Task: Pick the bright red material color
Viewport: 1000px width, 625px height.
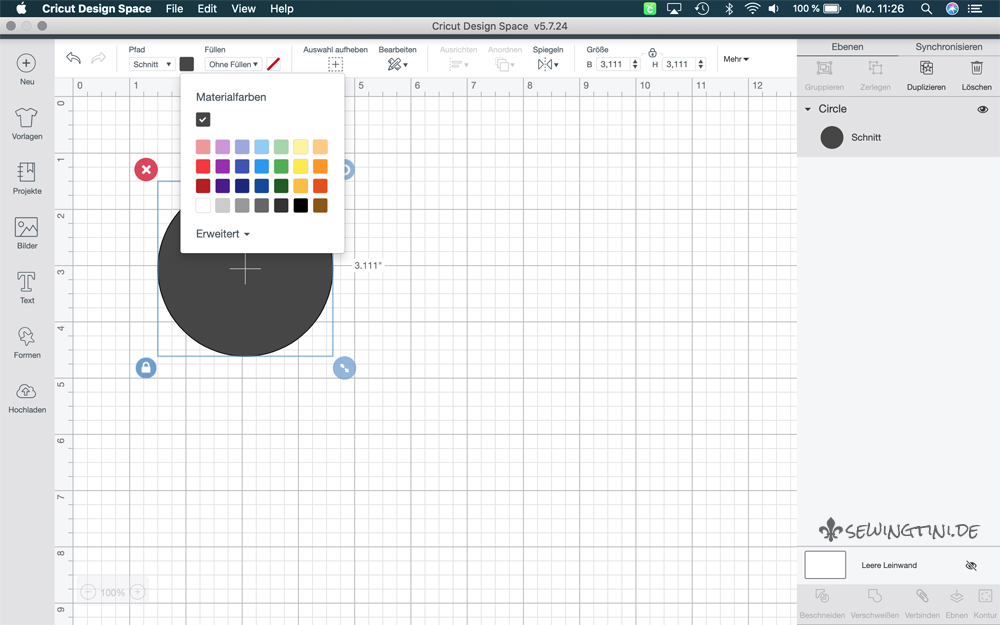Action: click(203, 166)
